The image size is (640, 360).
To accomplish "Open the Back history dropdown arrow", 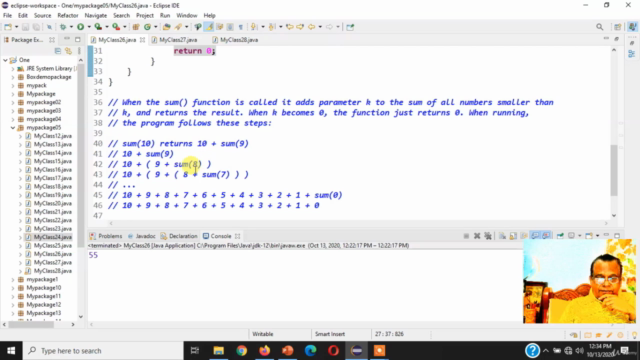I will pos(320,27).
